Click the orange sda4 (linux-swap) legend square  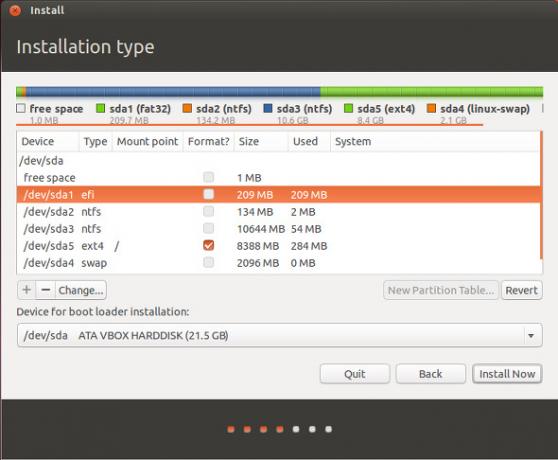(x=431, y=108)
